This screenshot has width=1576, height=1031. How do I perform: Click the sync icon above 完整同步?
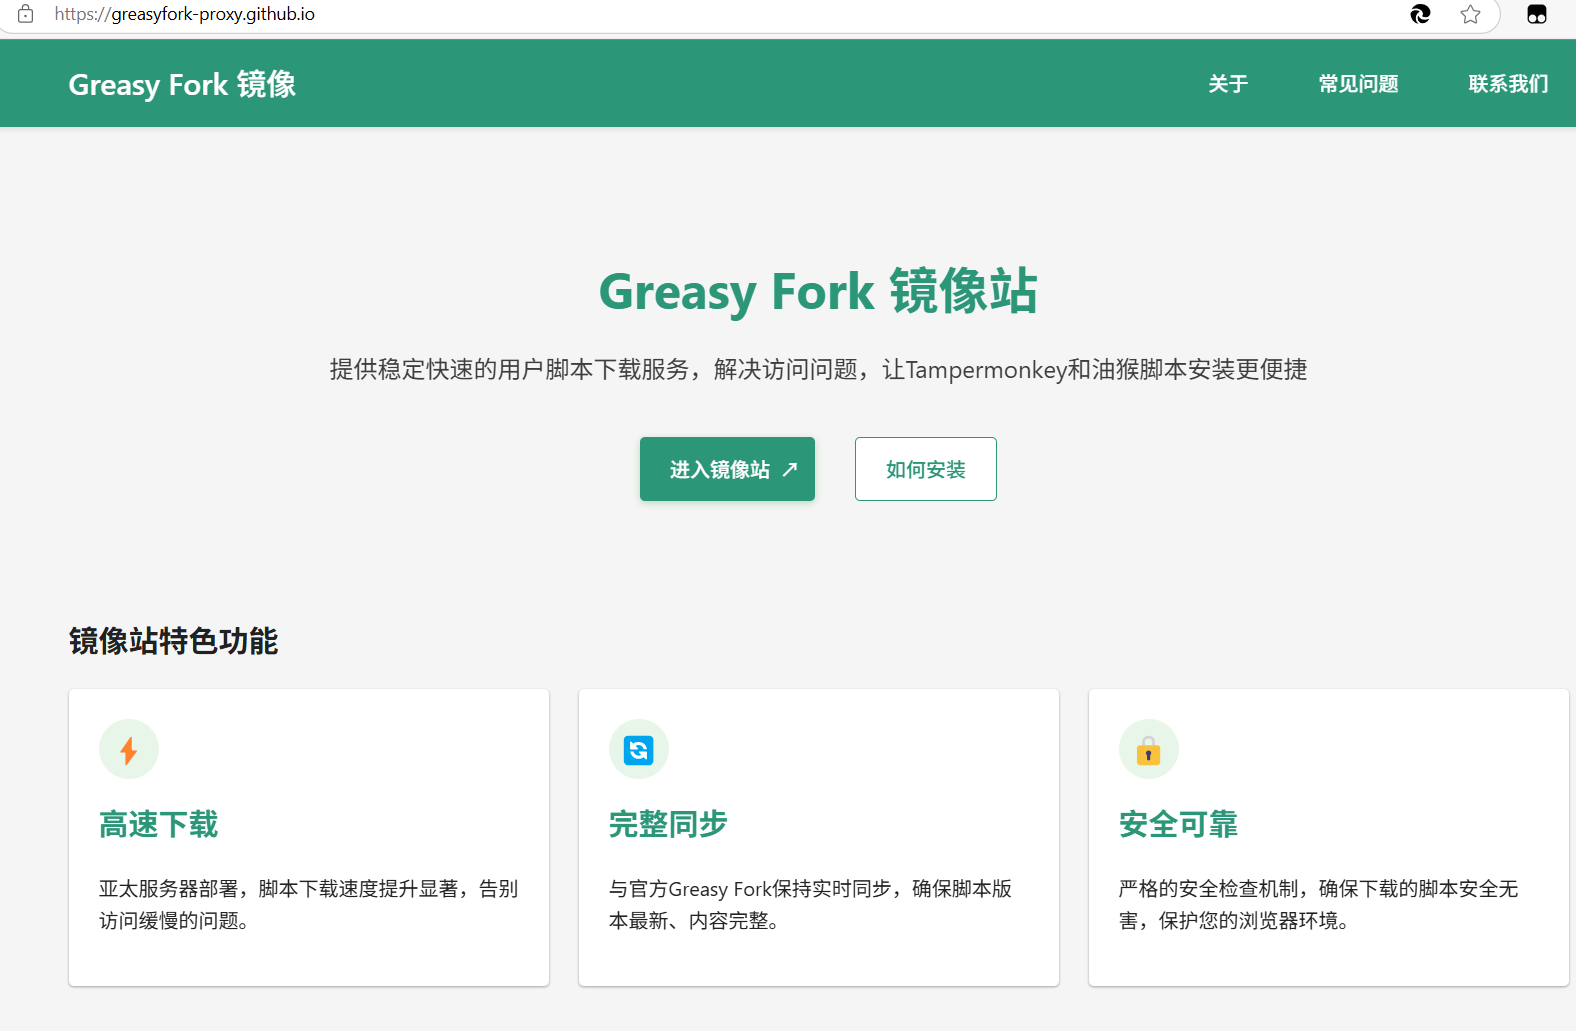point(639,749)
